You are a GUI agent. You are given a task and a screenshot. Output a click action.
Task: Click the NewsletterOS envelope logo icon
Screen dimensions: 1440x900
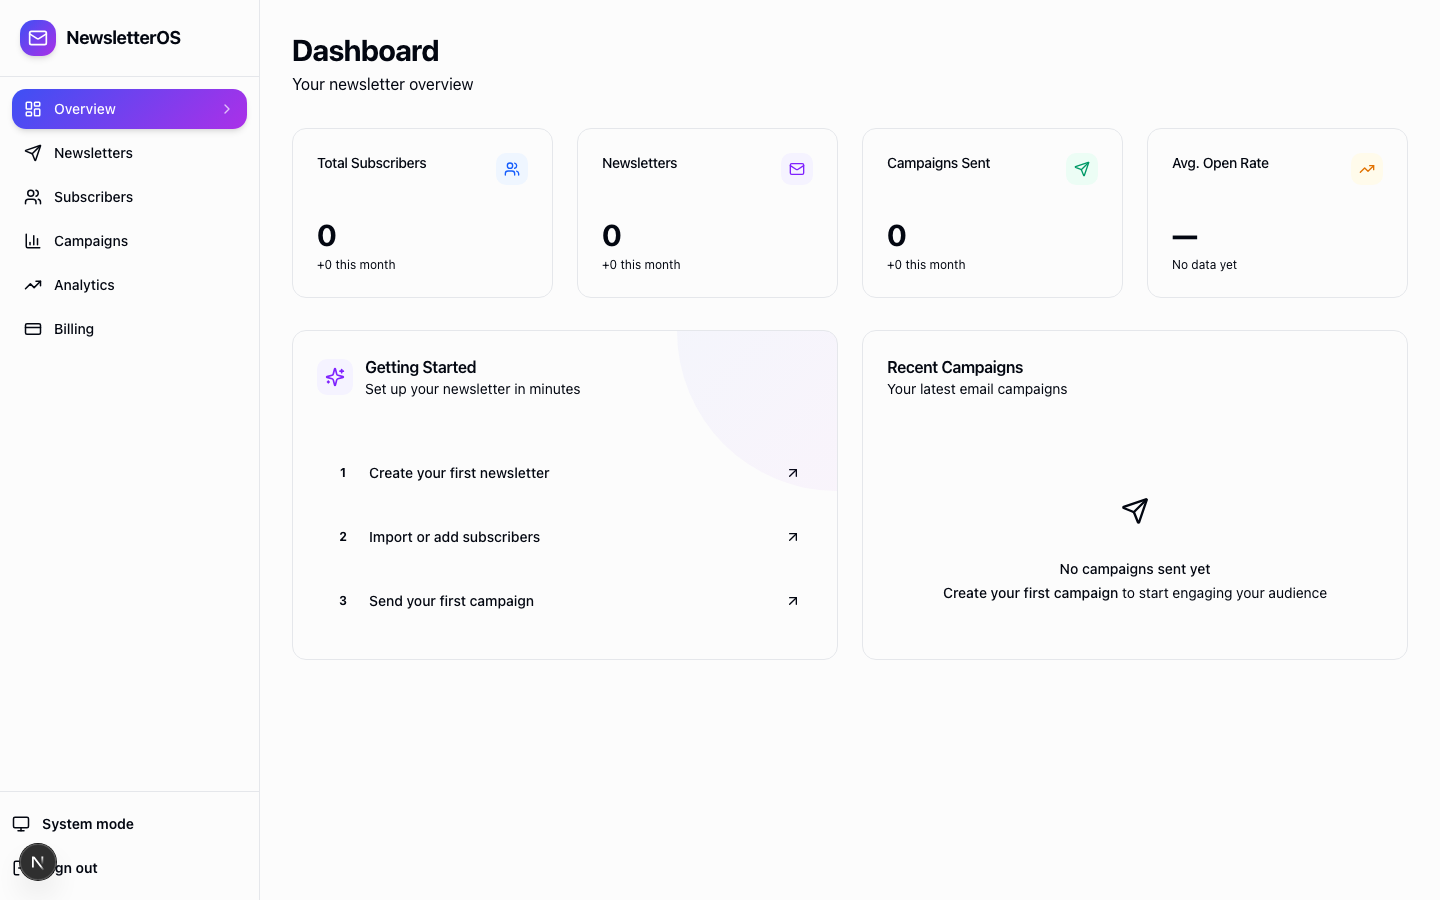(38, 38)
